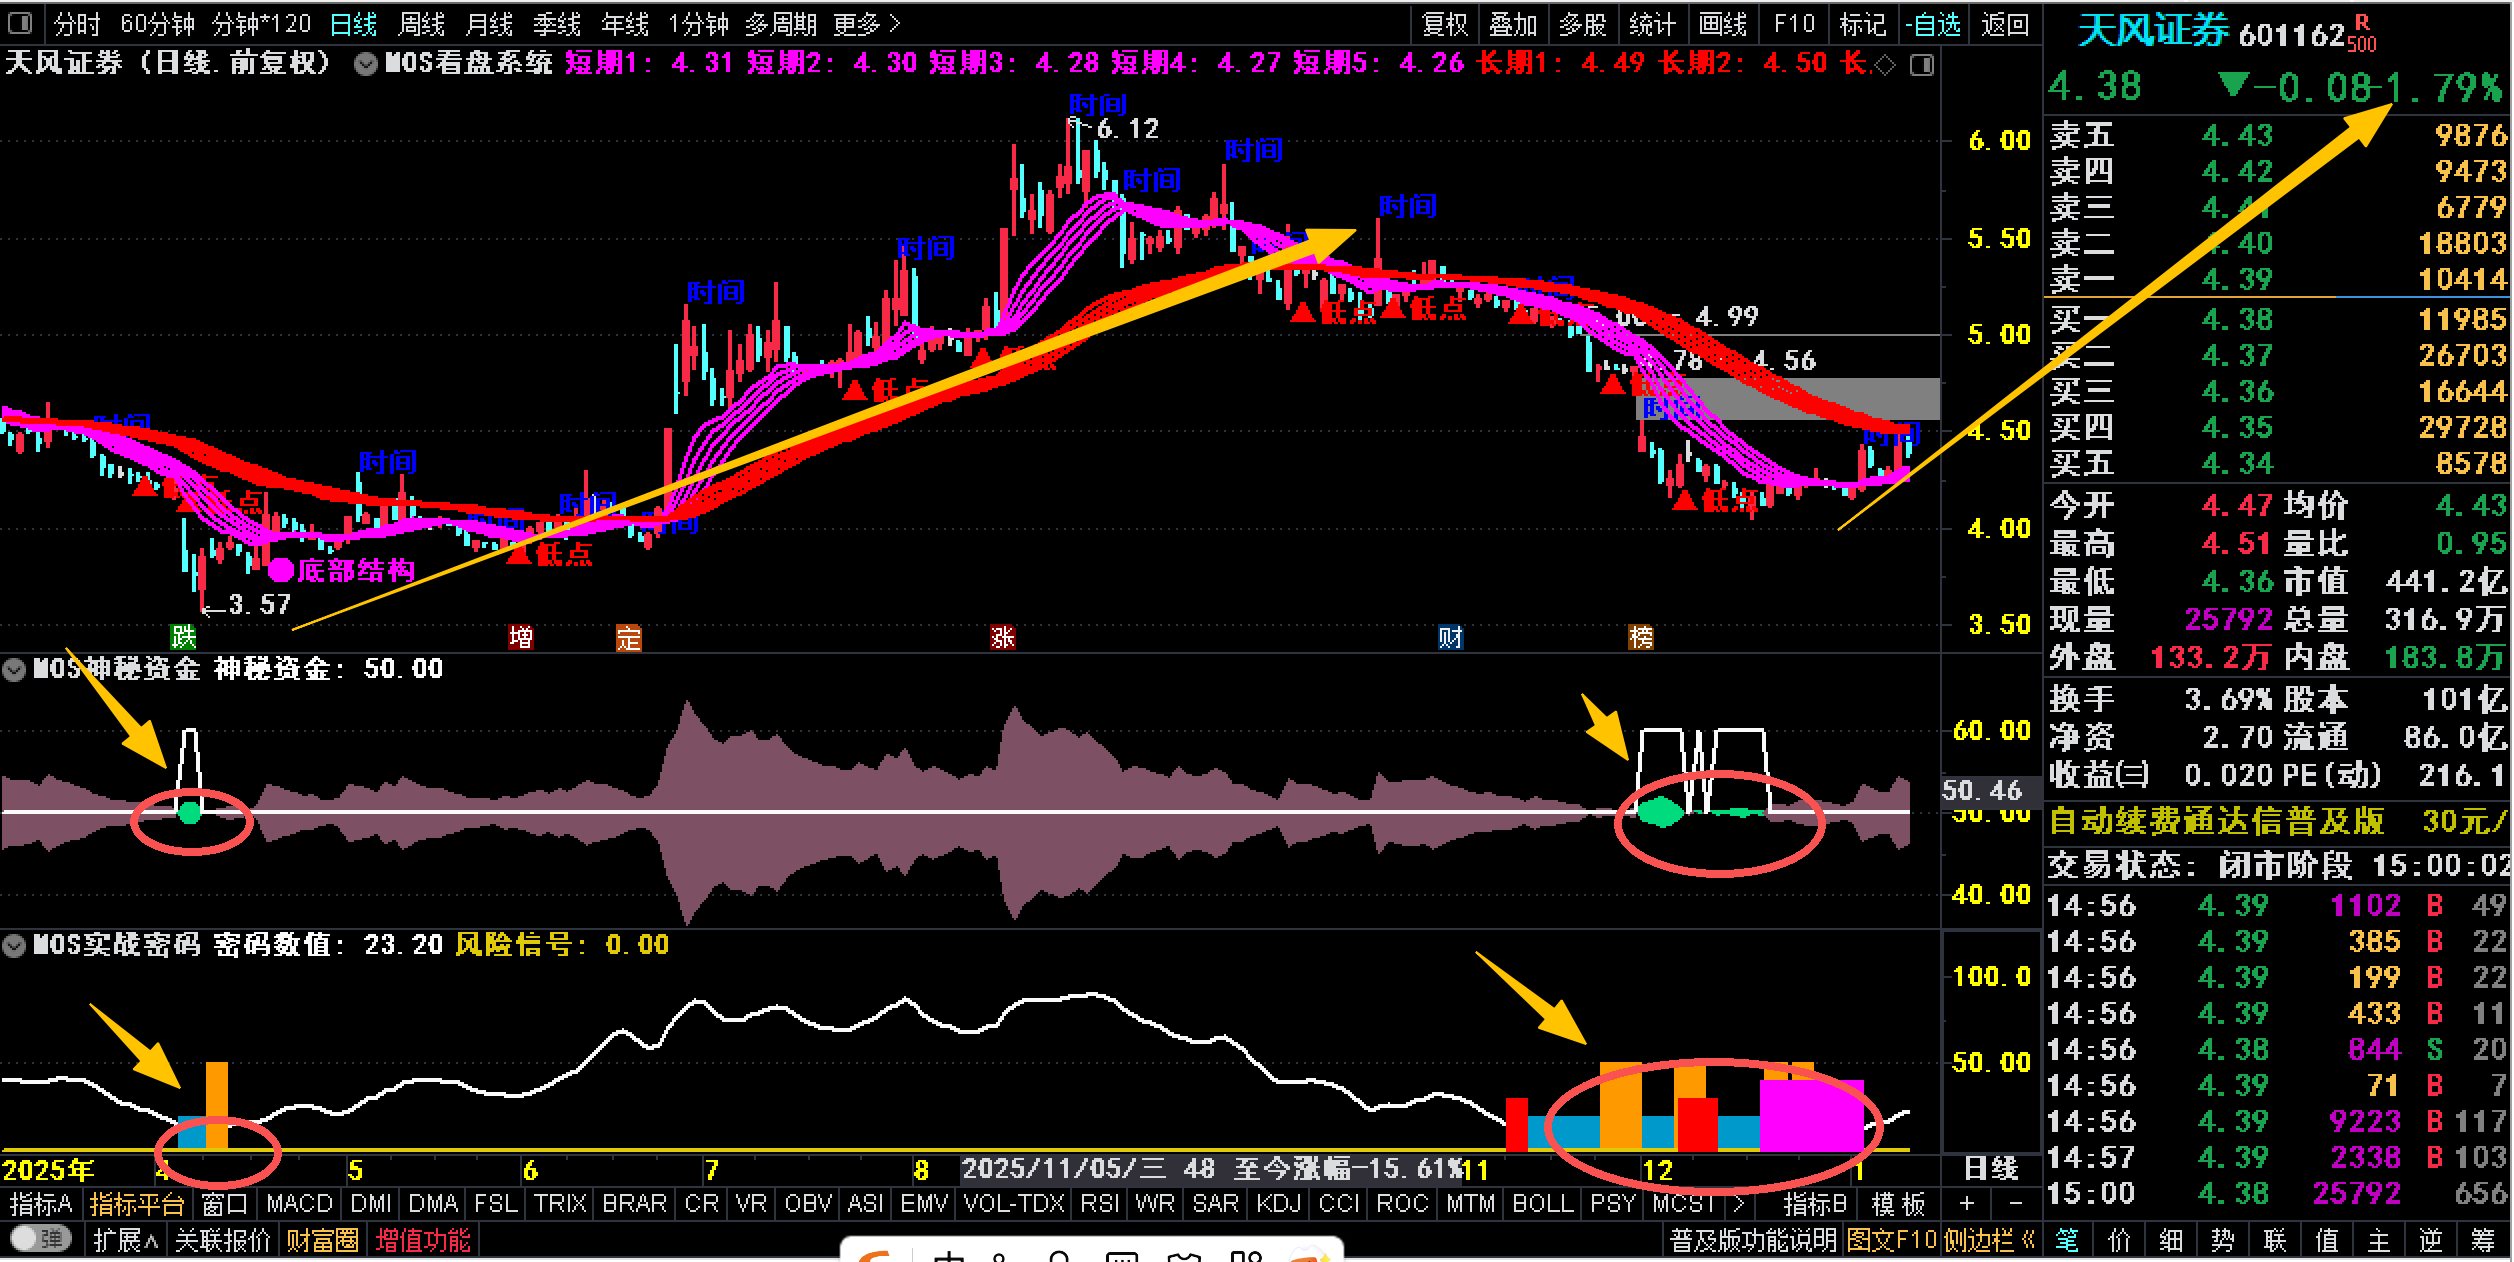
Task: Click the panel box icon beside diamond
Action: coord(1921,65)
